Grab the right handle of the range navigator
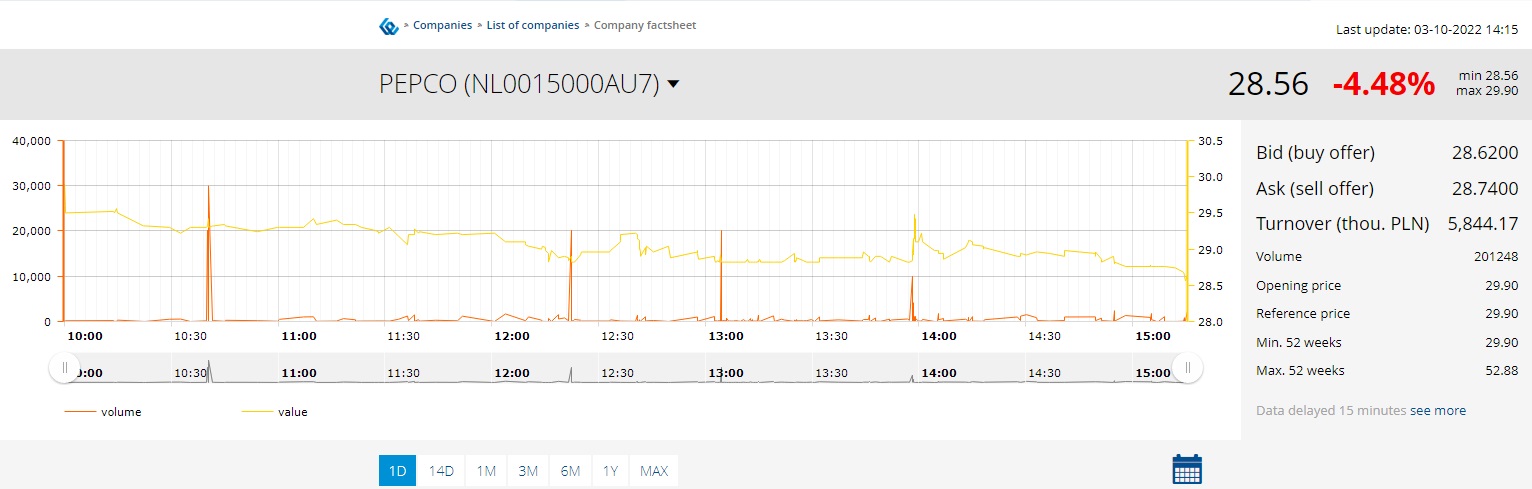 click(1188, 368)
